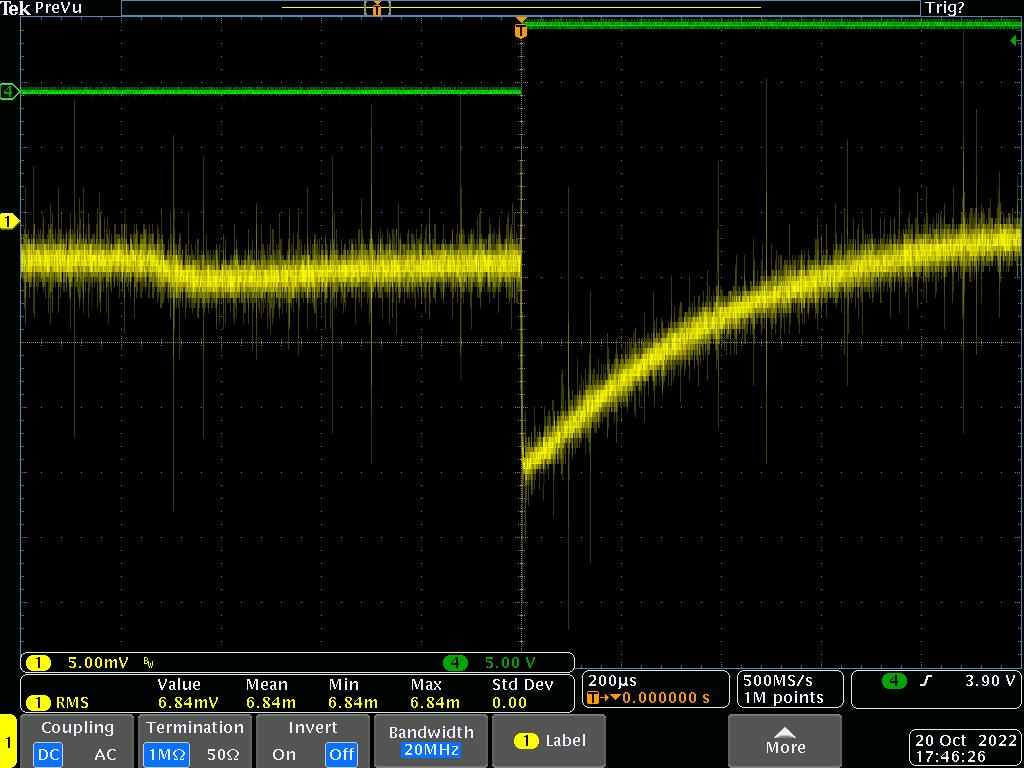Click the channel 4 badge beside 5.00 V

coord(455,663)
